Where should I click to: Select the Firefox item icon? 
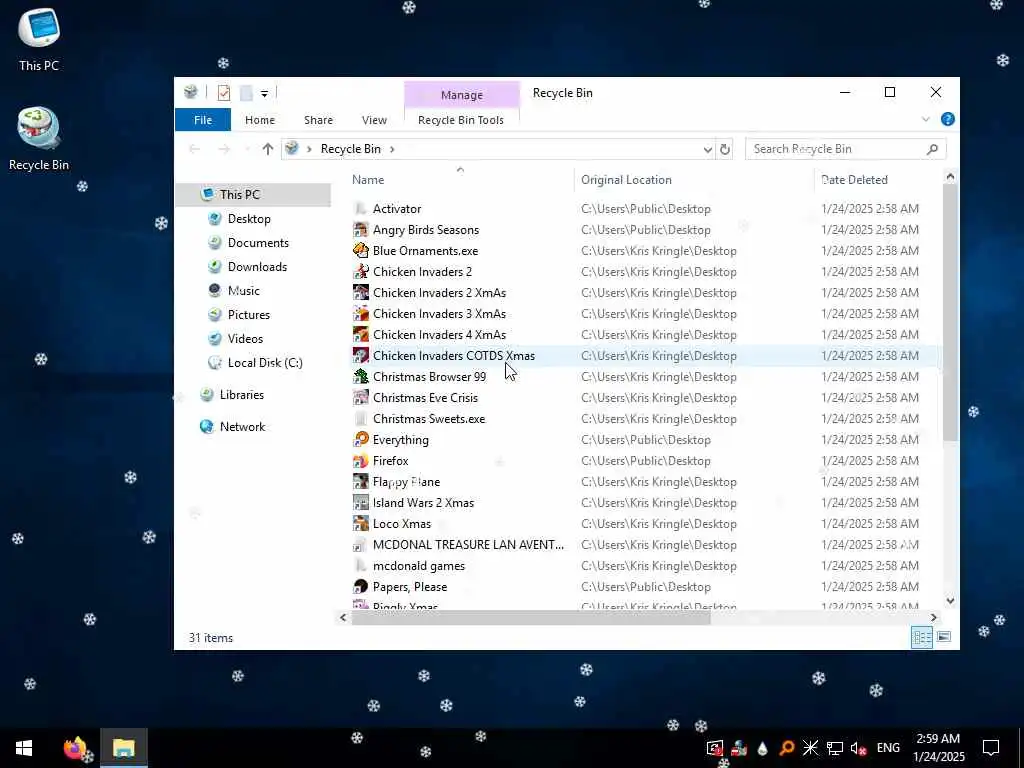click(360, 461)
